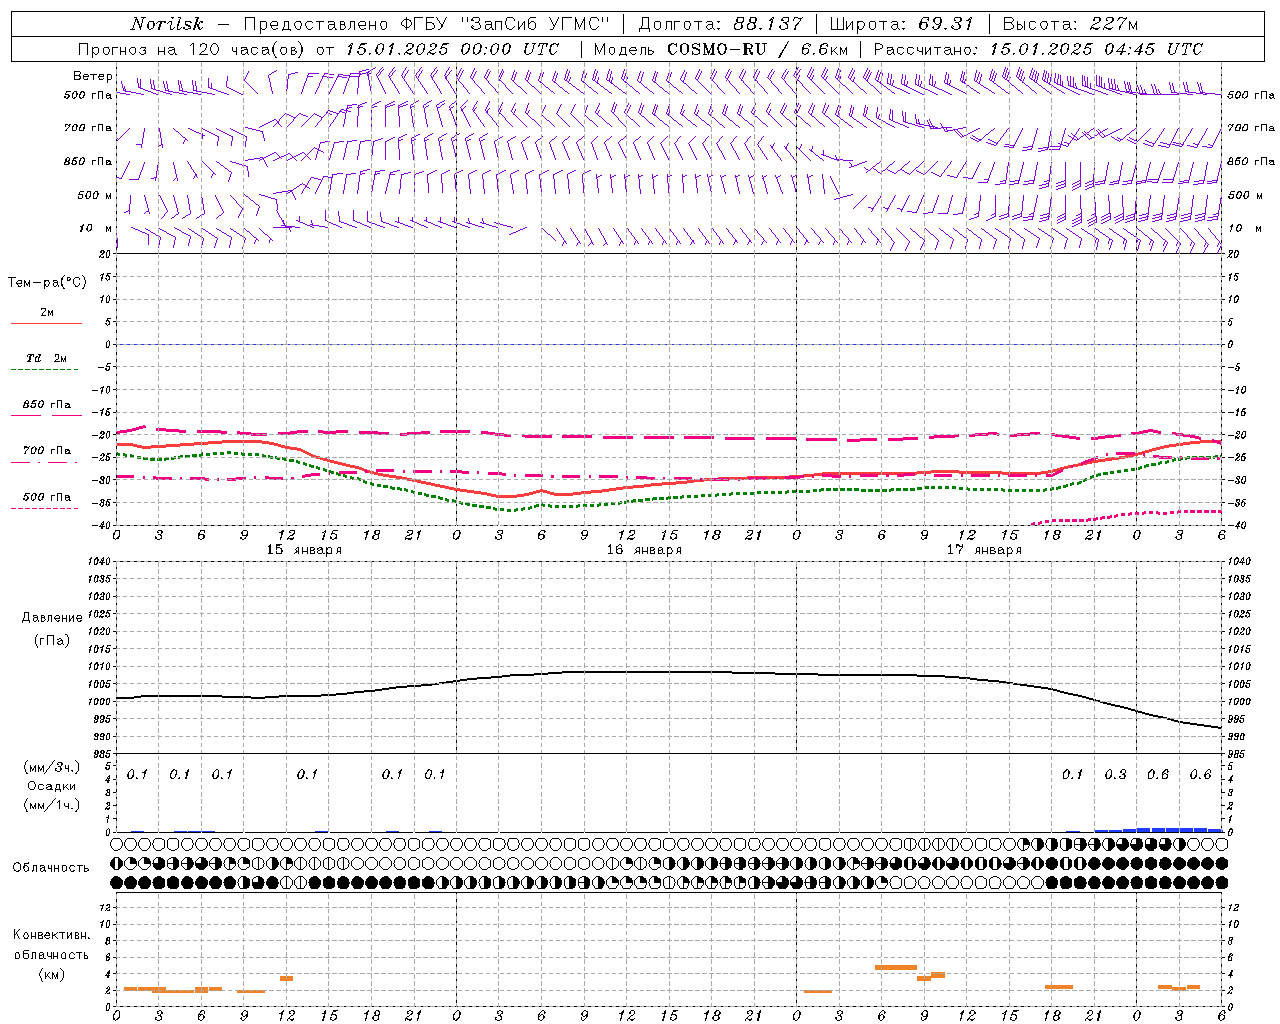1280x1024 pixels.
Task: Click the 'Осадки' precipitation label
Action: pos(51,786)
